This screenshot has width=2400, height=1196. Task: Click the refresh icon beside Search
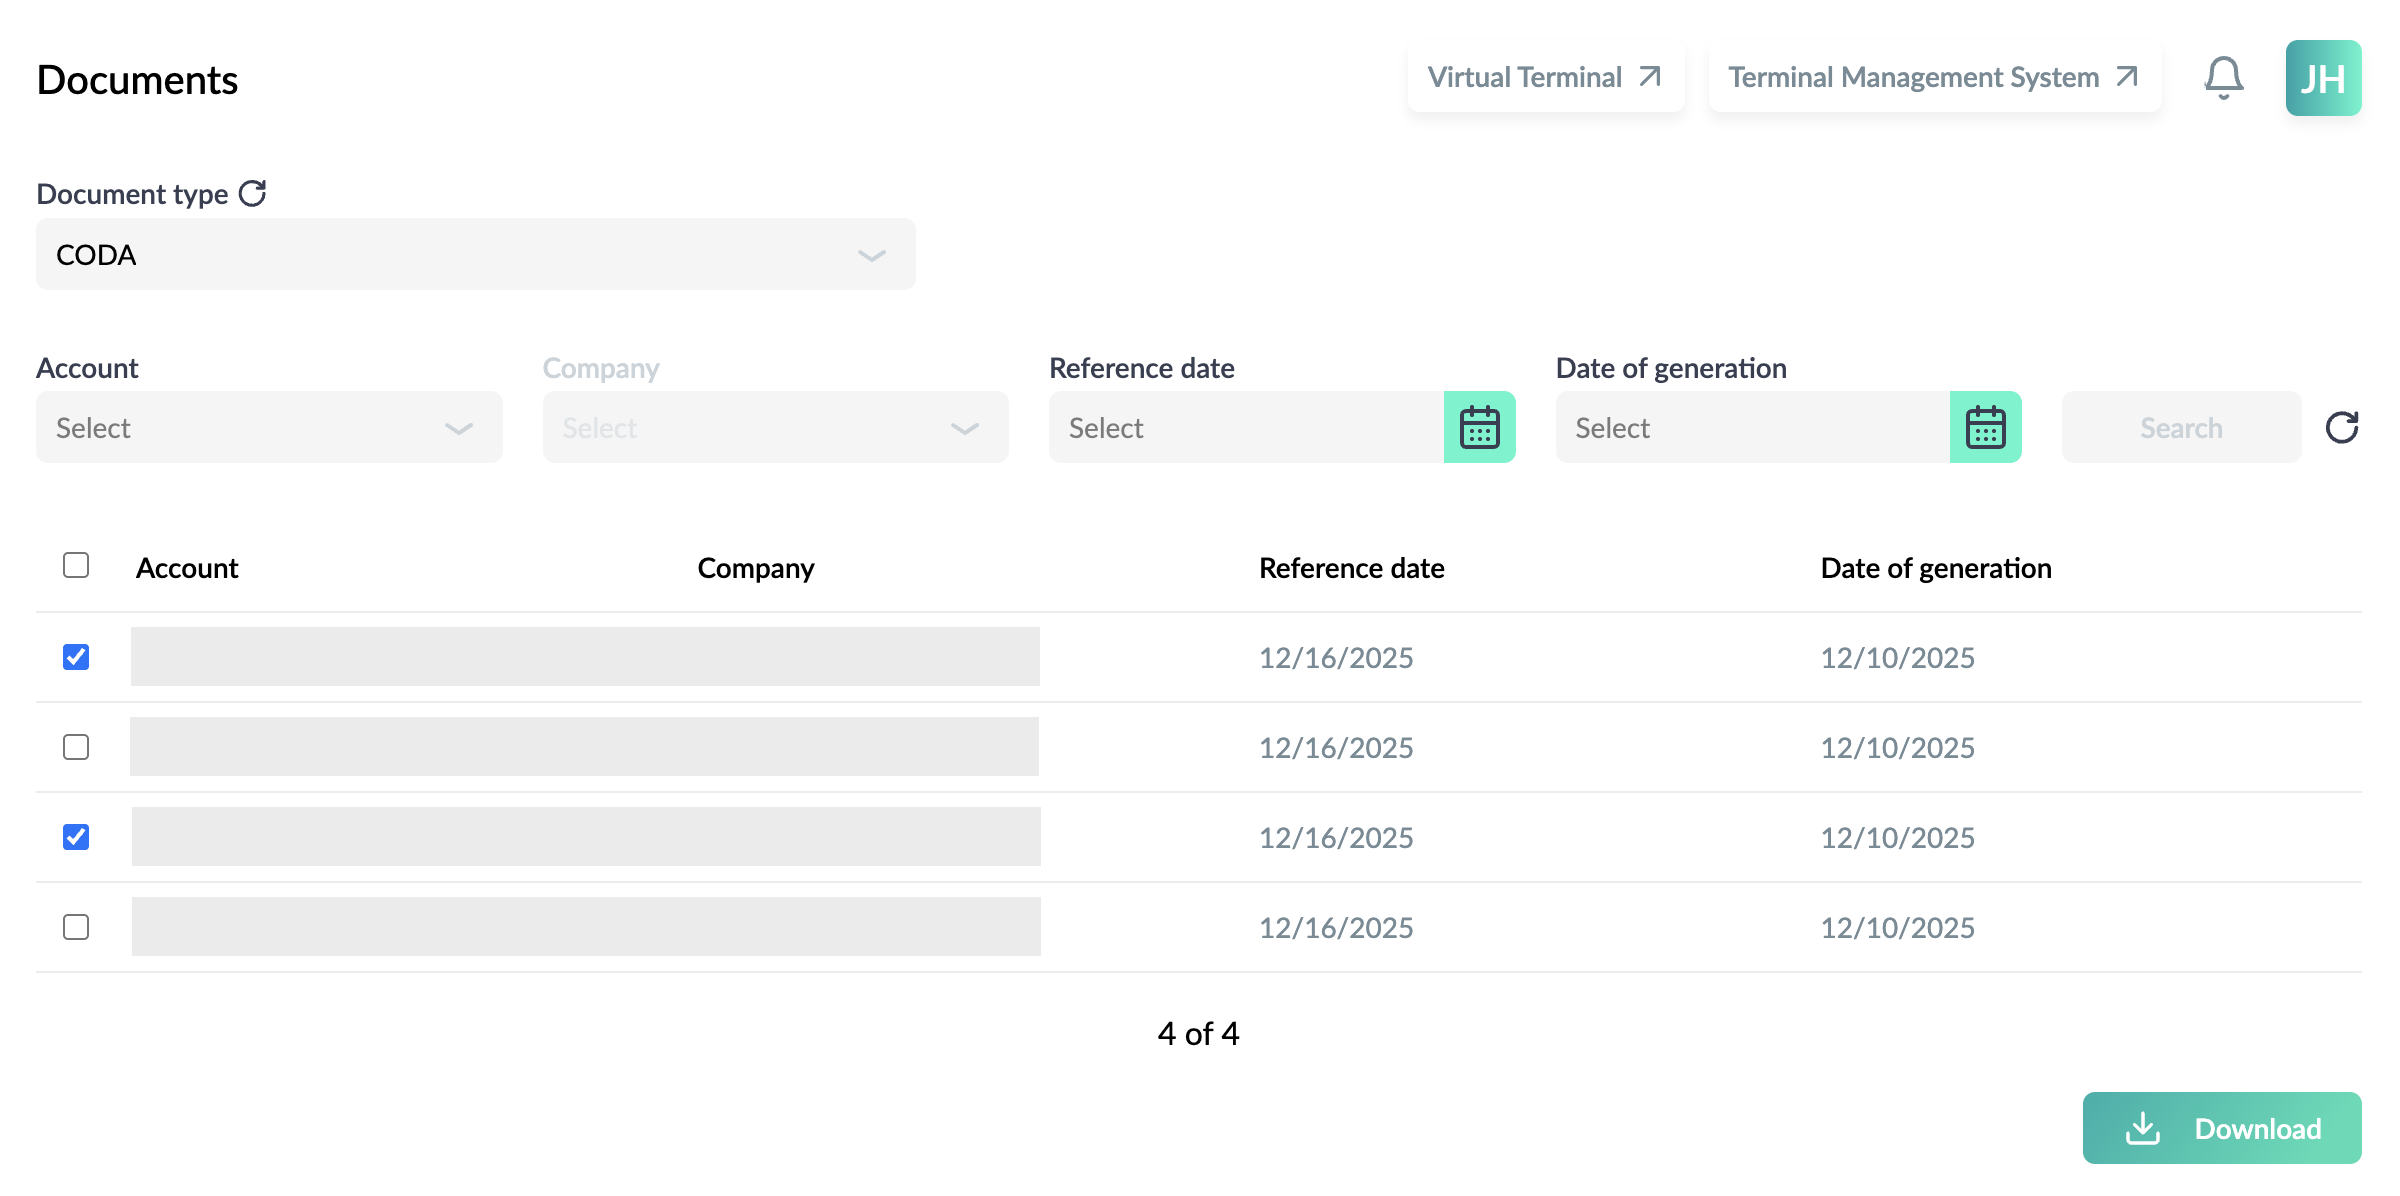(2342, 427)
